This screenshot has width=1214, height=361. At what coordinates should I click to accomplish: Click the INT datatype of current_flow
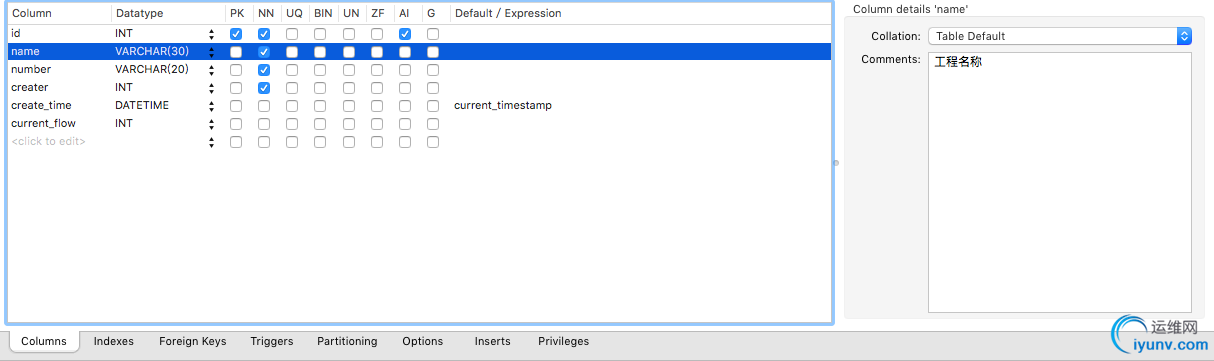click(x=124, y=124)
